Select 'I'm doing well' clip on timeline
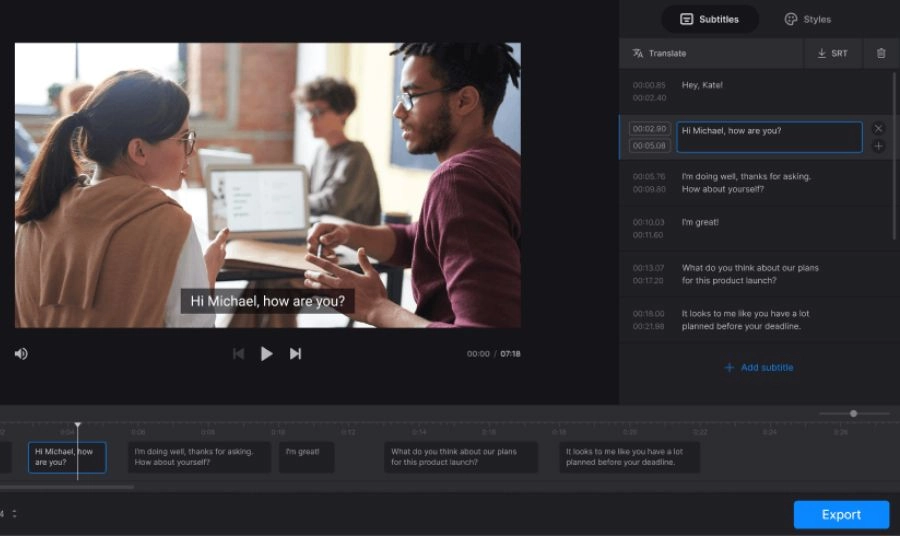This screenshot has height=536, width=900. pyautogui.click(x=199, y=457)
